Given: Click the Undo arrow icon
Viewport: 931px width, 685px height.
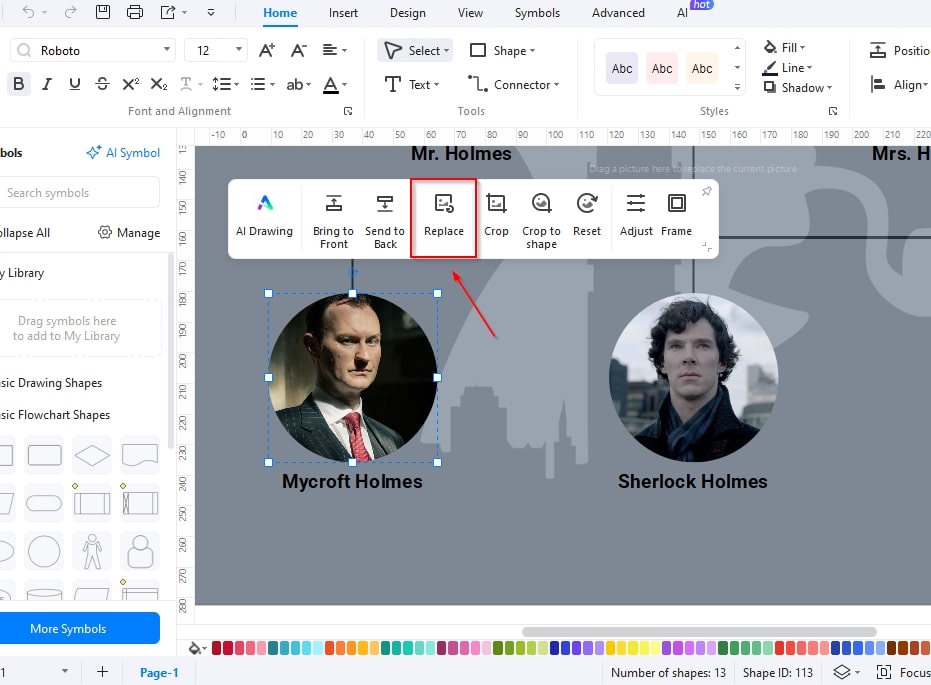Looking at the screenshot, I should point(28,12).
